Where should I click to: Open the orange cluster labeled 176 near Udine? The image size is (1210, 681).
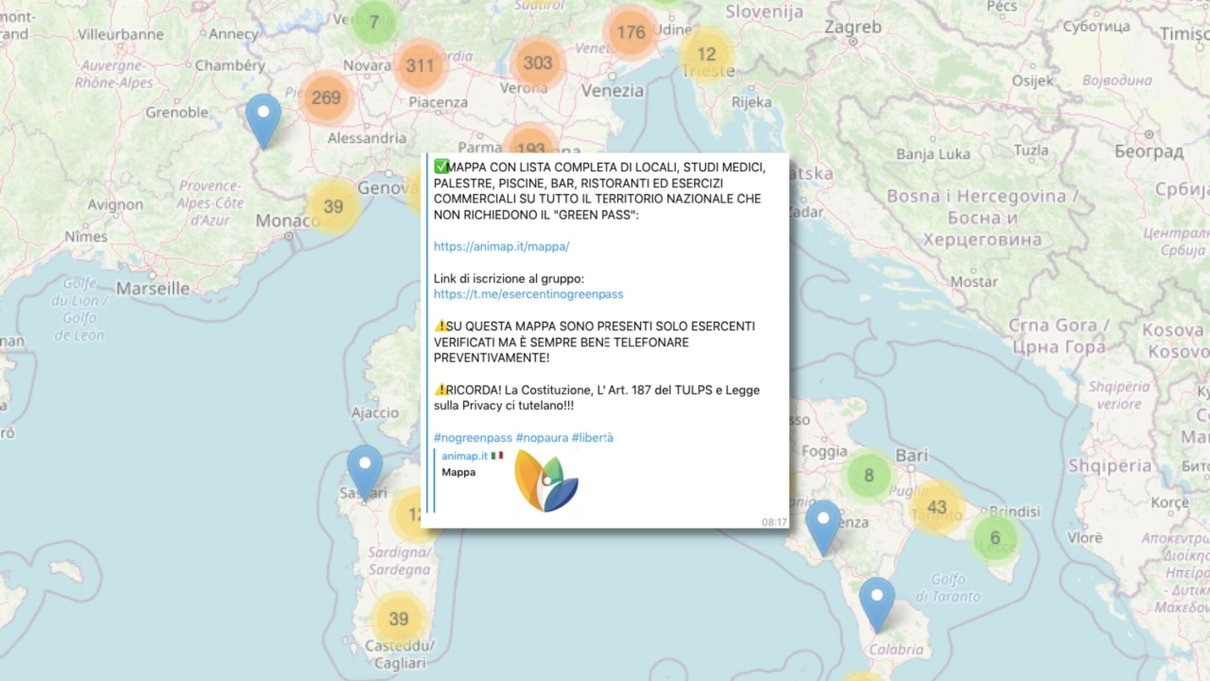click(x=631, y=32)
